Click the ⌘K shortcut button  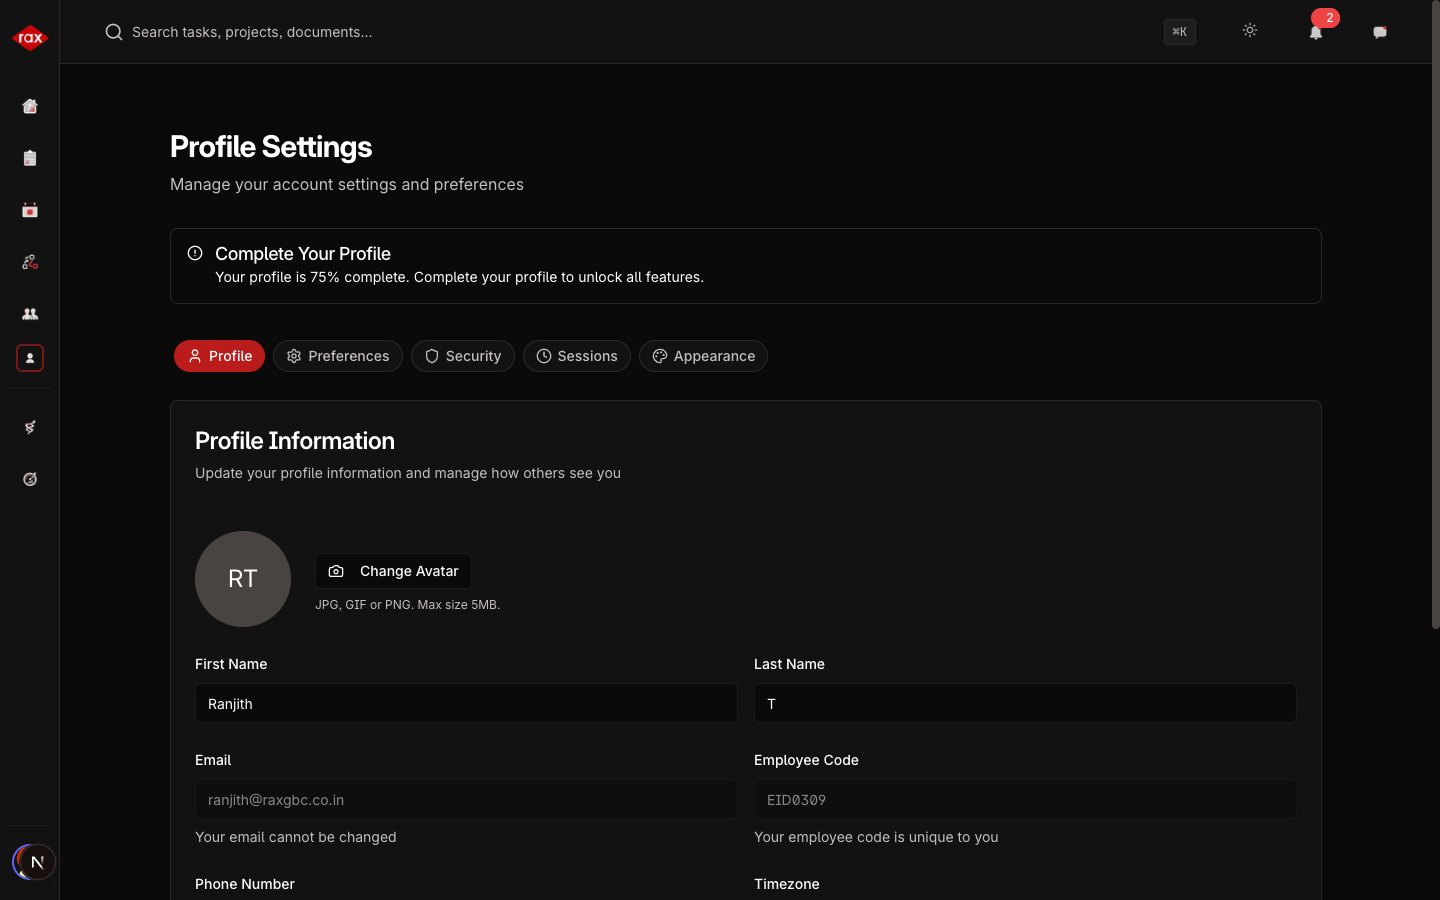tap(1180, 32)
